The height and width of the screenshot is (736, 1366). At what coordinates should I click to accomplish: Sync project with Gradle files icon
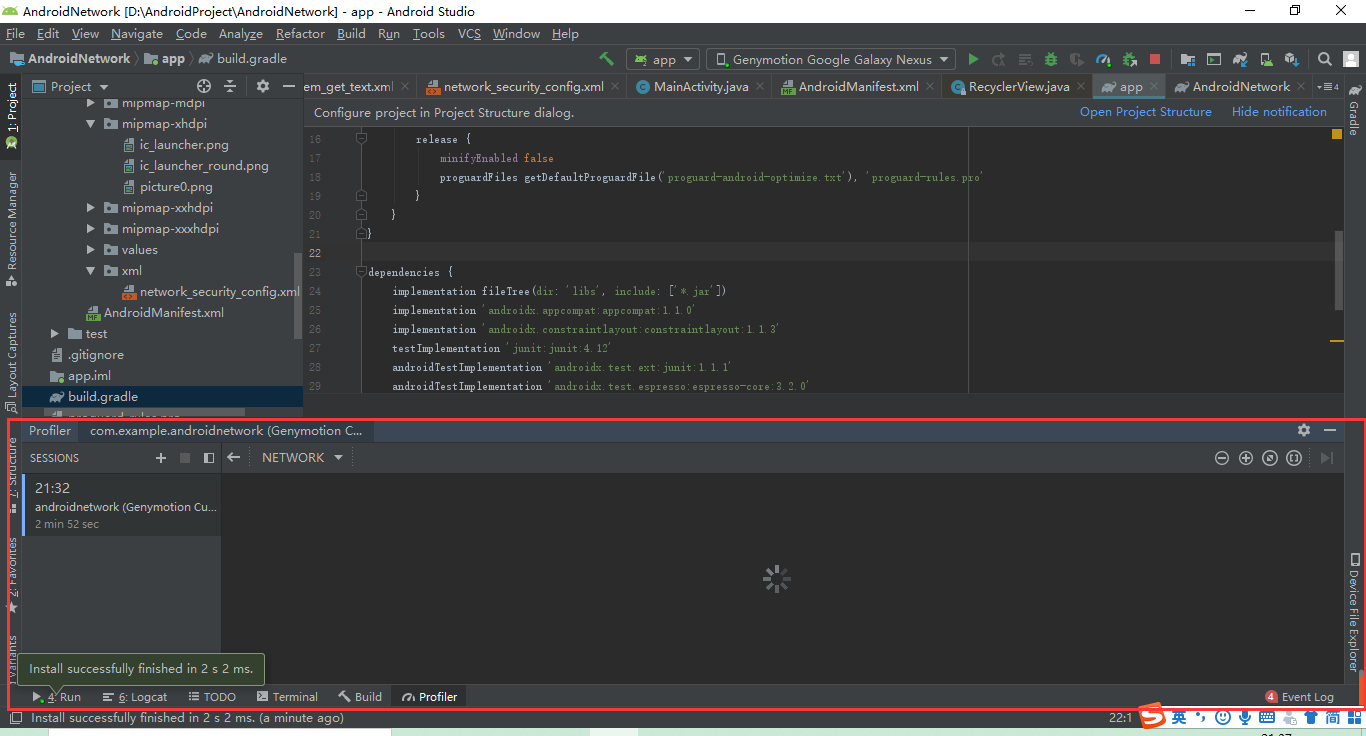pyautogui.click(x=1239, y=59)
